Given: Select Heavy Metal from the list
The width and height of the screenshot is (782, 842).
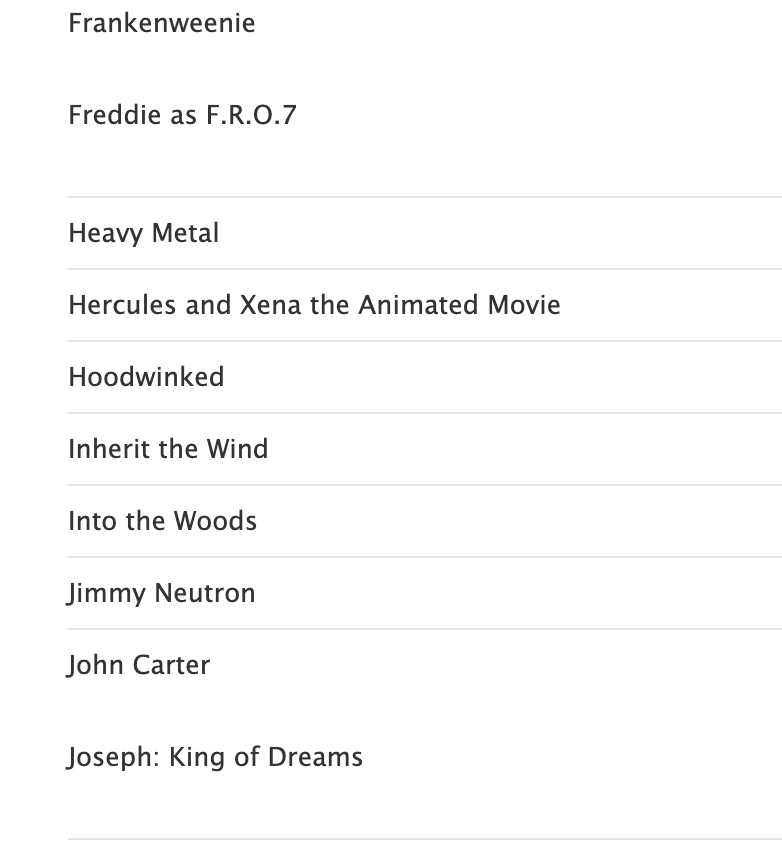Looking at the screenshot, I should coord(144,233).
